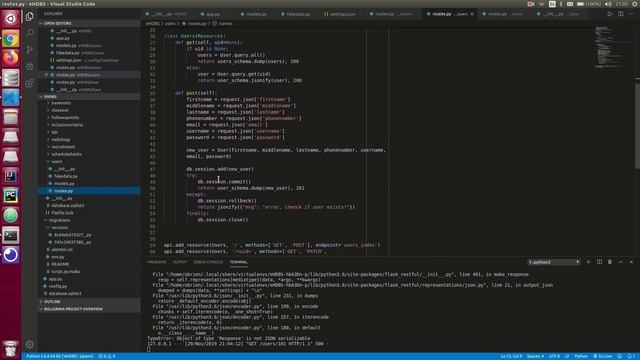This screenshot has width=640, height=360.
Task: Create a new terminal with plus icon
Action: (588, 262)
